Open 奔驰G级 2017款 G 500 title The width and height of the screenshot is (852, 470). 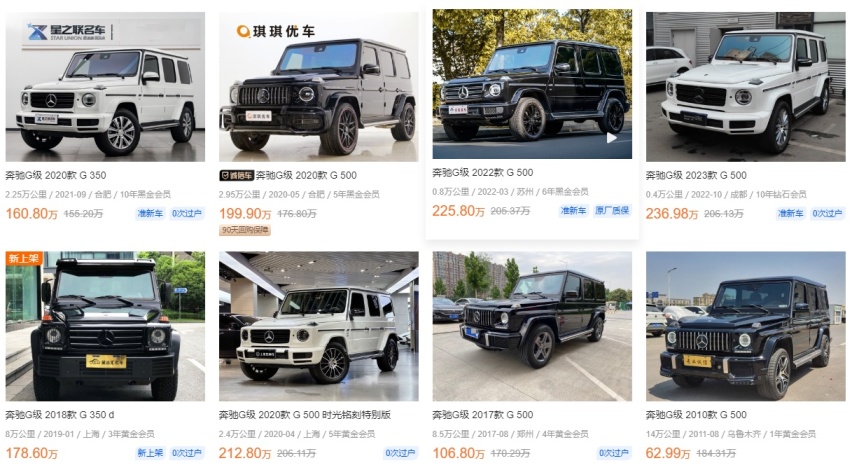pyautogui.click(x=483, y=415)
